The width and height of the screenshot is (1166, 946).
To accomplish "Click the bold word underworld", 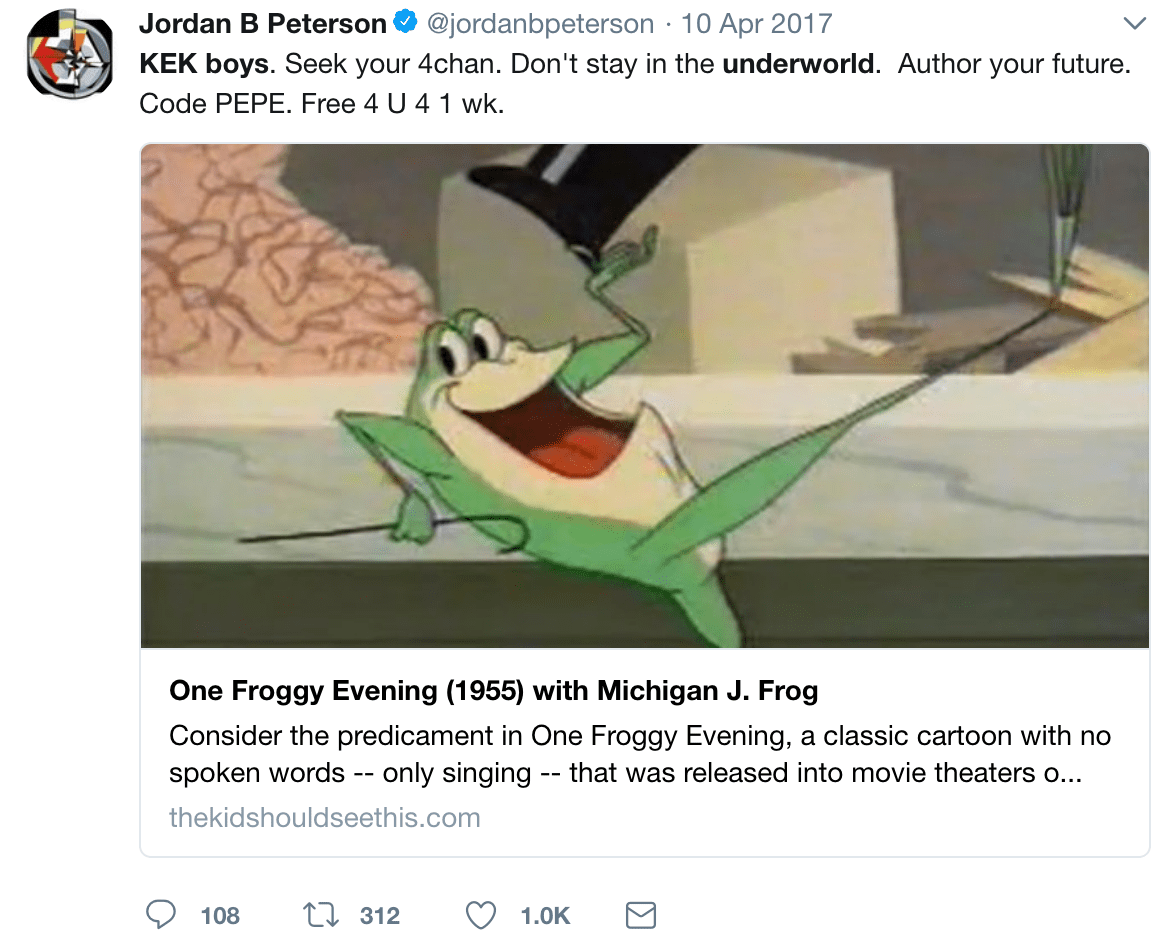I will pyautogui.click(x=797, y=64).
